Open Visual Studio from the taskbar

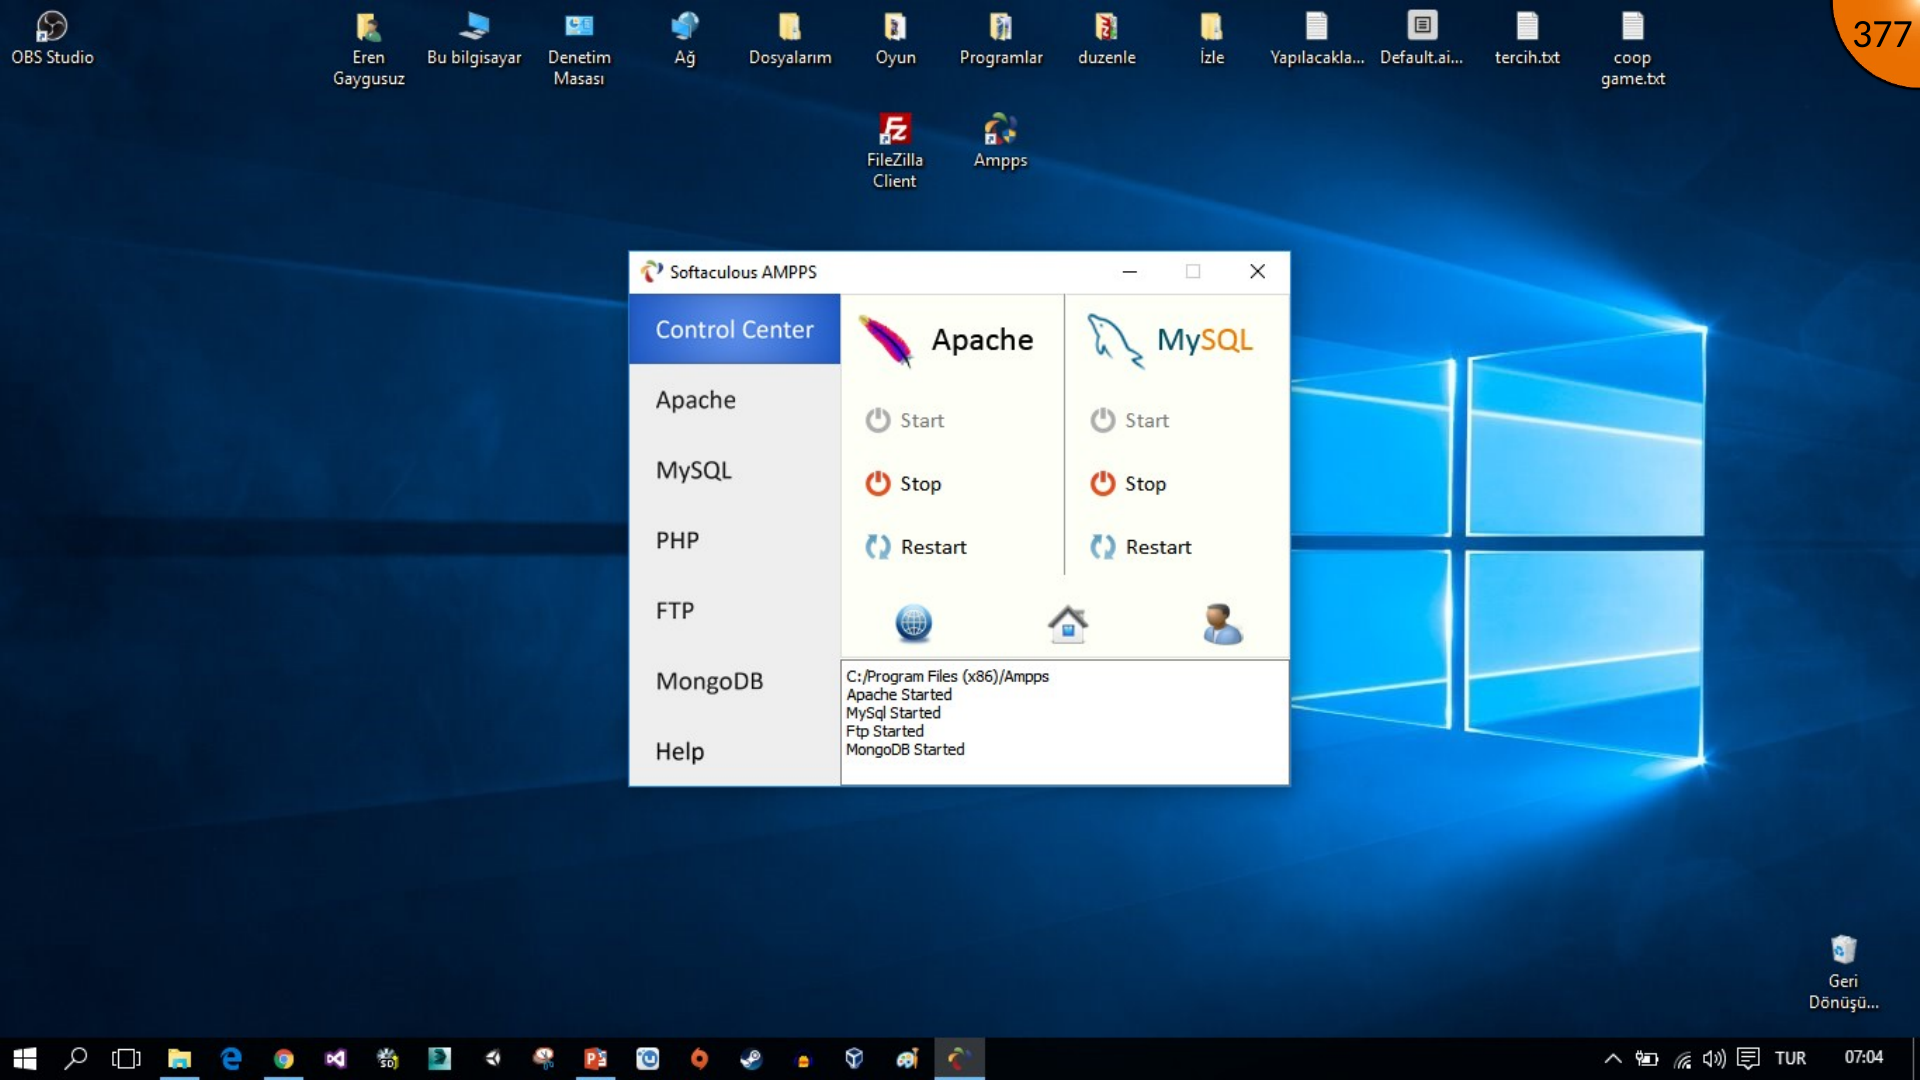[x=335, y=1058]
